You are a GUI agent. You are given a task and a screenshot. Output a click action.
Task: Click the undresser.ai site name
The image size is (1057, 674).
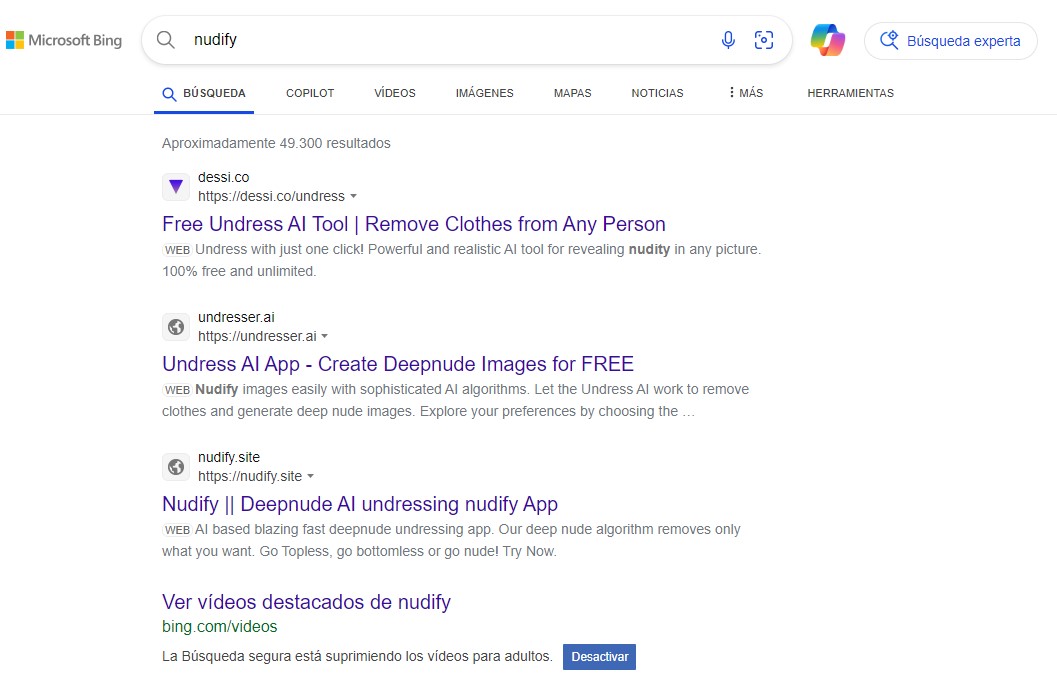pos(236,317)
